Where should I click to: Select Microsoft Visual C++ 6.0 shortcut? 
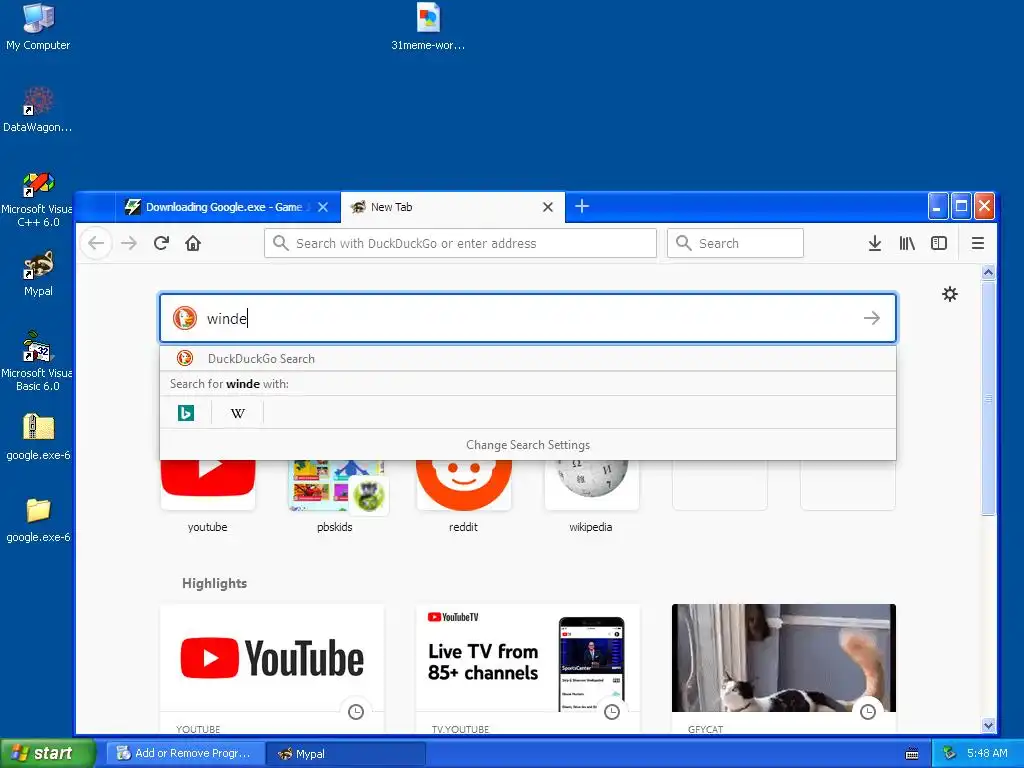[38, 199]
